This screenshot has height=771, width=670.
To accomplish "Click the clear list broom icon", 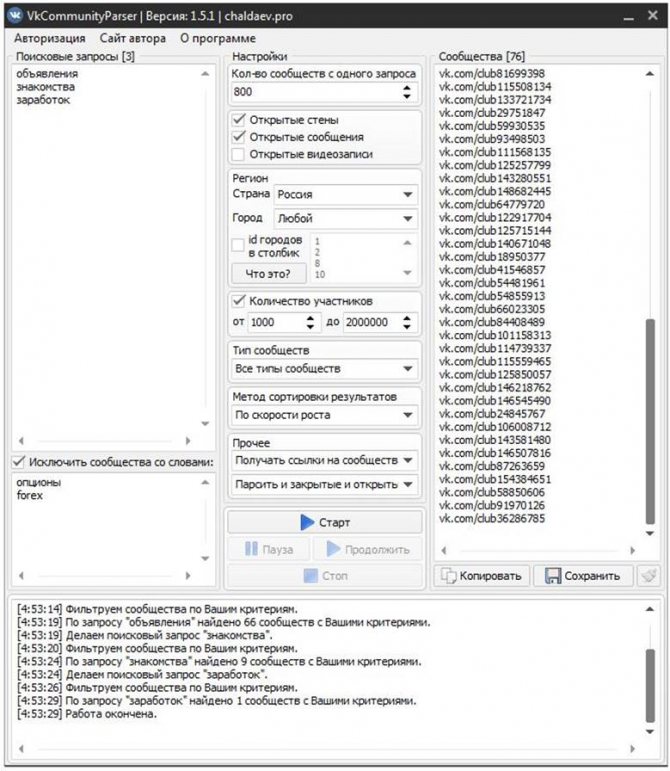I will [x=649, y=575].
